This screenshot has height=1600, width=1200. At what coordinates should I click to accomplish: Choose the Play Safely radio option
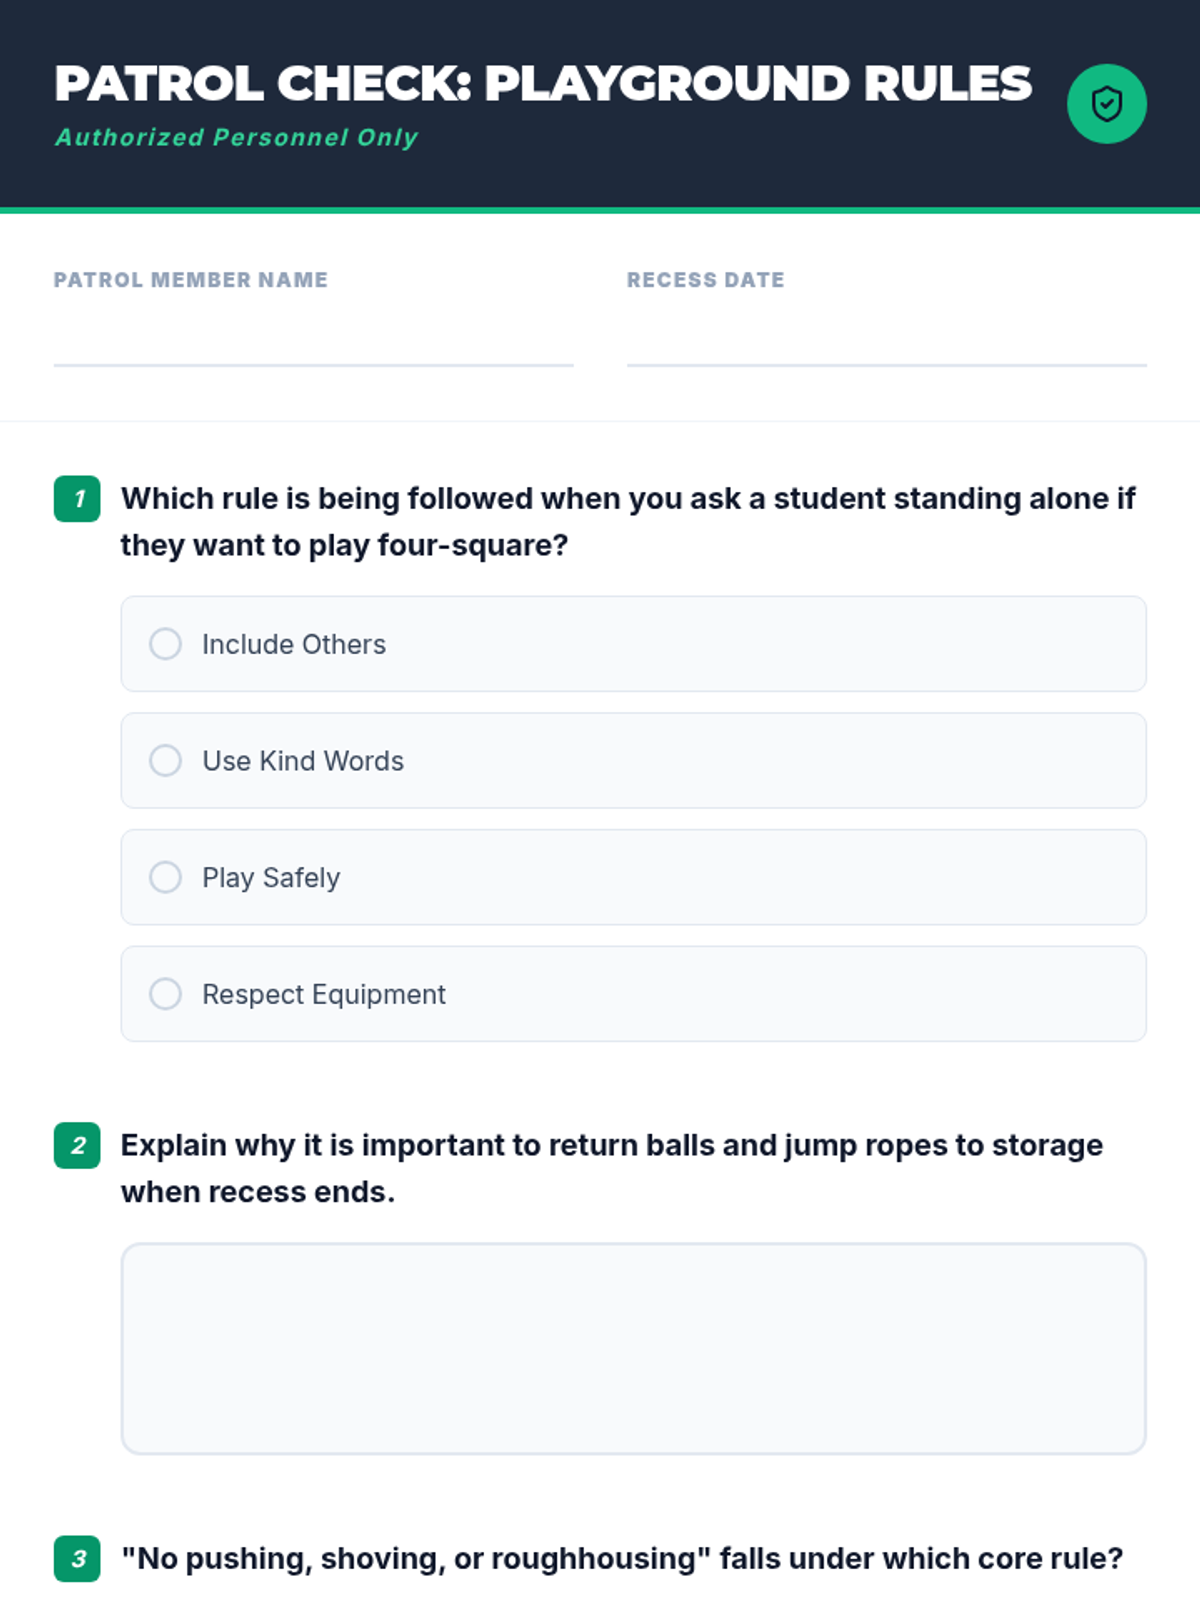pos(166,878)
